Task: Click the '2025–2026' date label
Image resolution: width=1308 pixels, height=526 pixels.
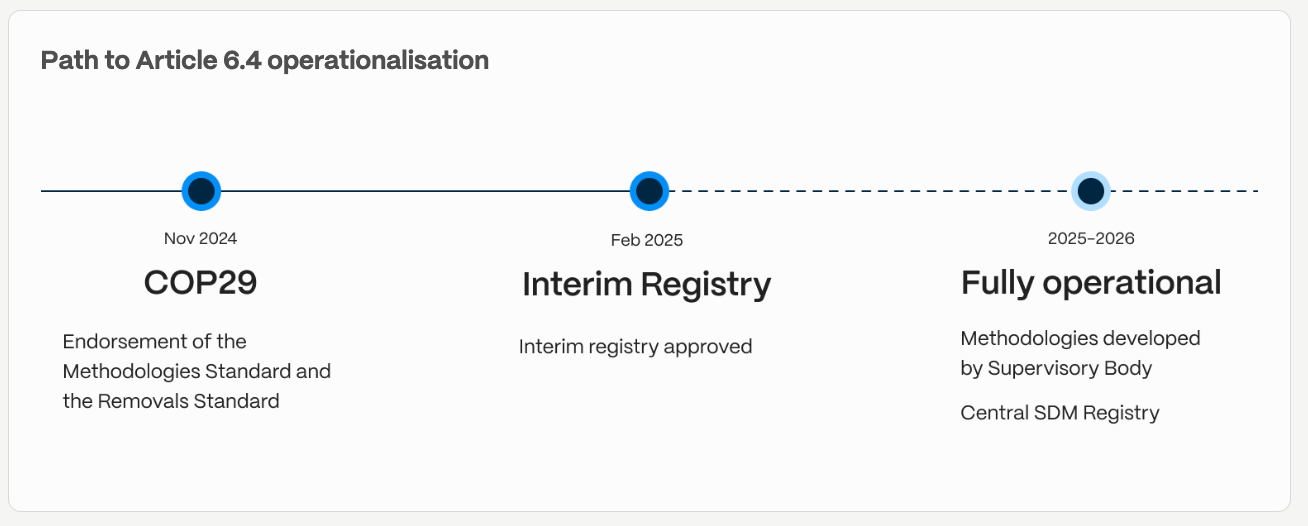Action: pos(1091,238)
